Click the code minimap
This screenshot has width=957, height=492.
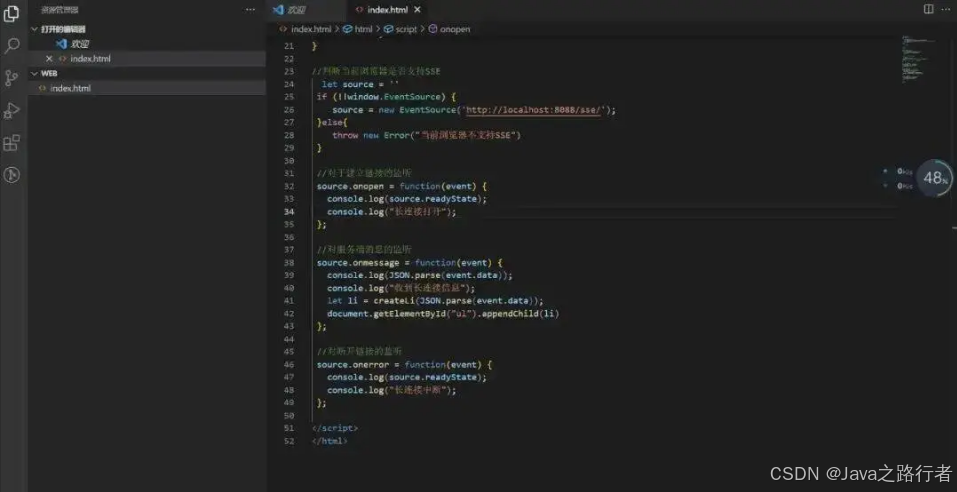(x=920, y=59)
